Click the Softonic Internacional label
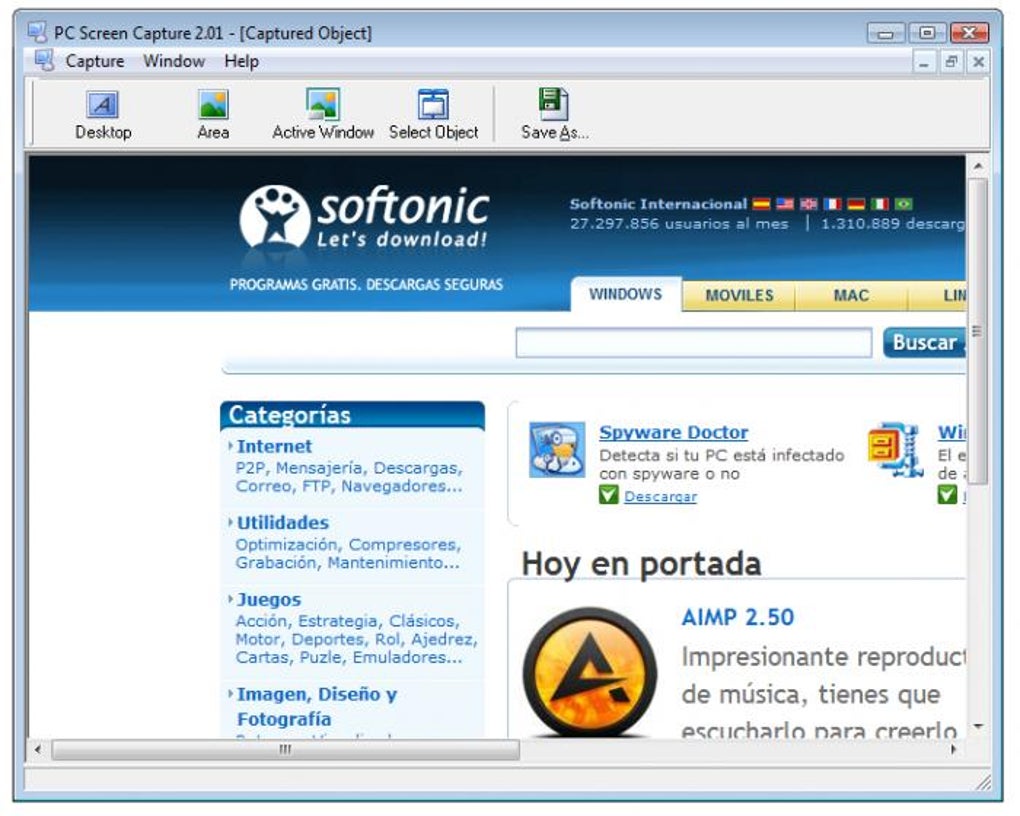 click(x=658, y=204)
